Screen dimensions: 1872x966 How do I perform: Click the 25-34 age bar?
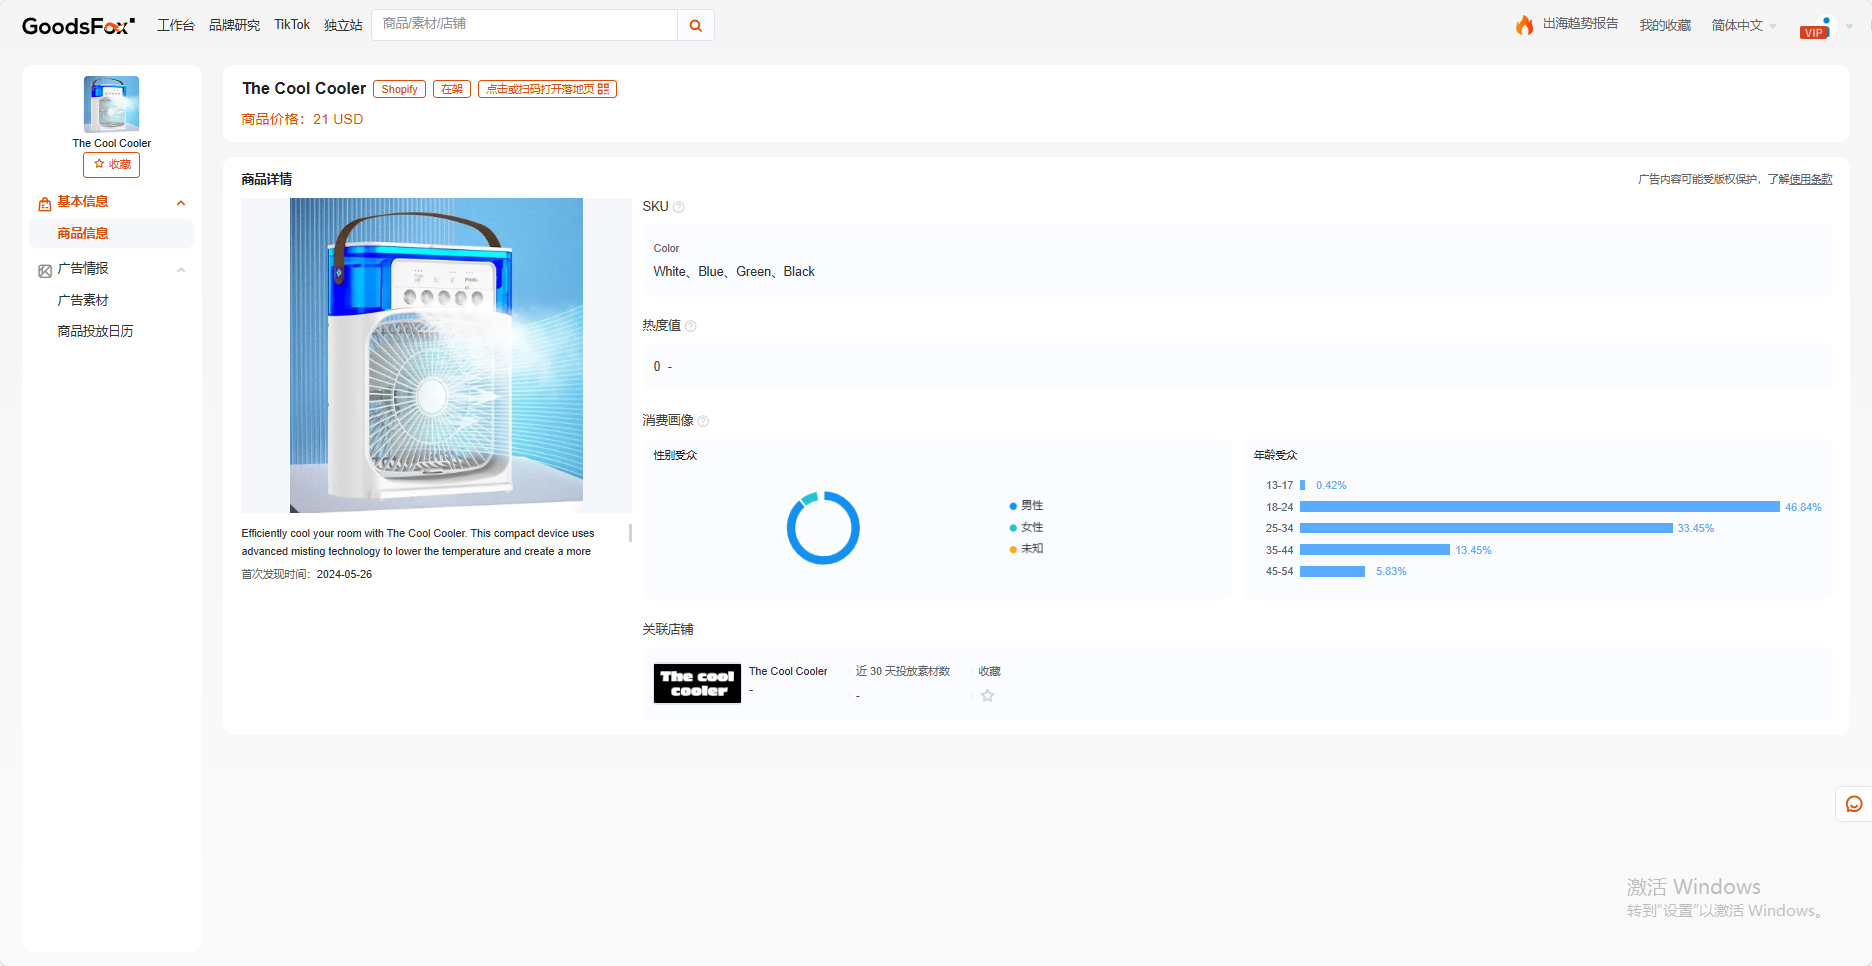(1486, 528)
